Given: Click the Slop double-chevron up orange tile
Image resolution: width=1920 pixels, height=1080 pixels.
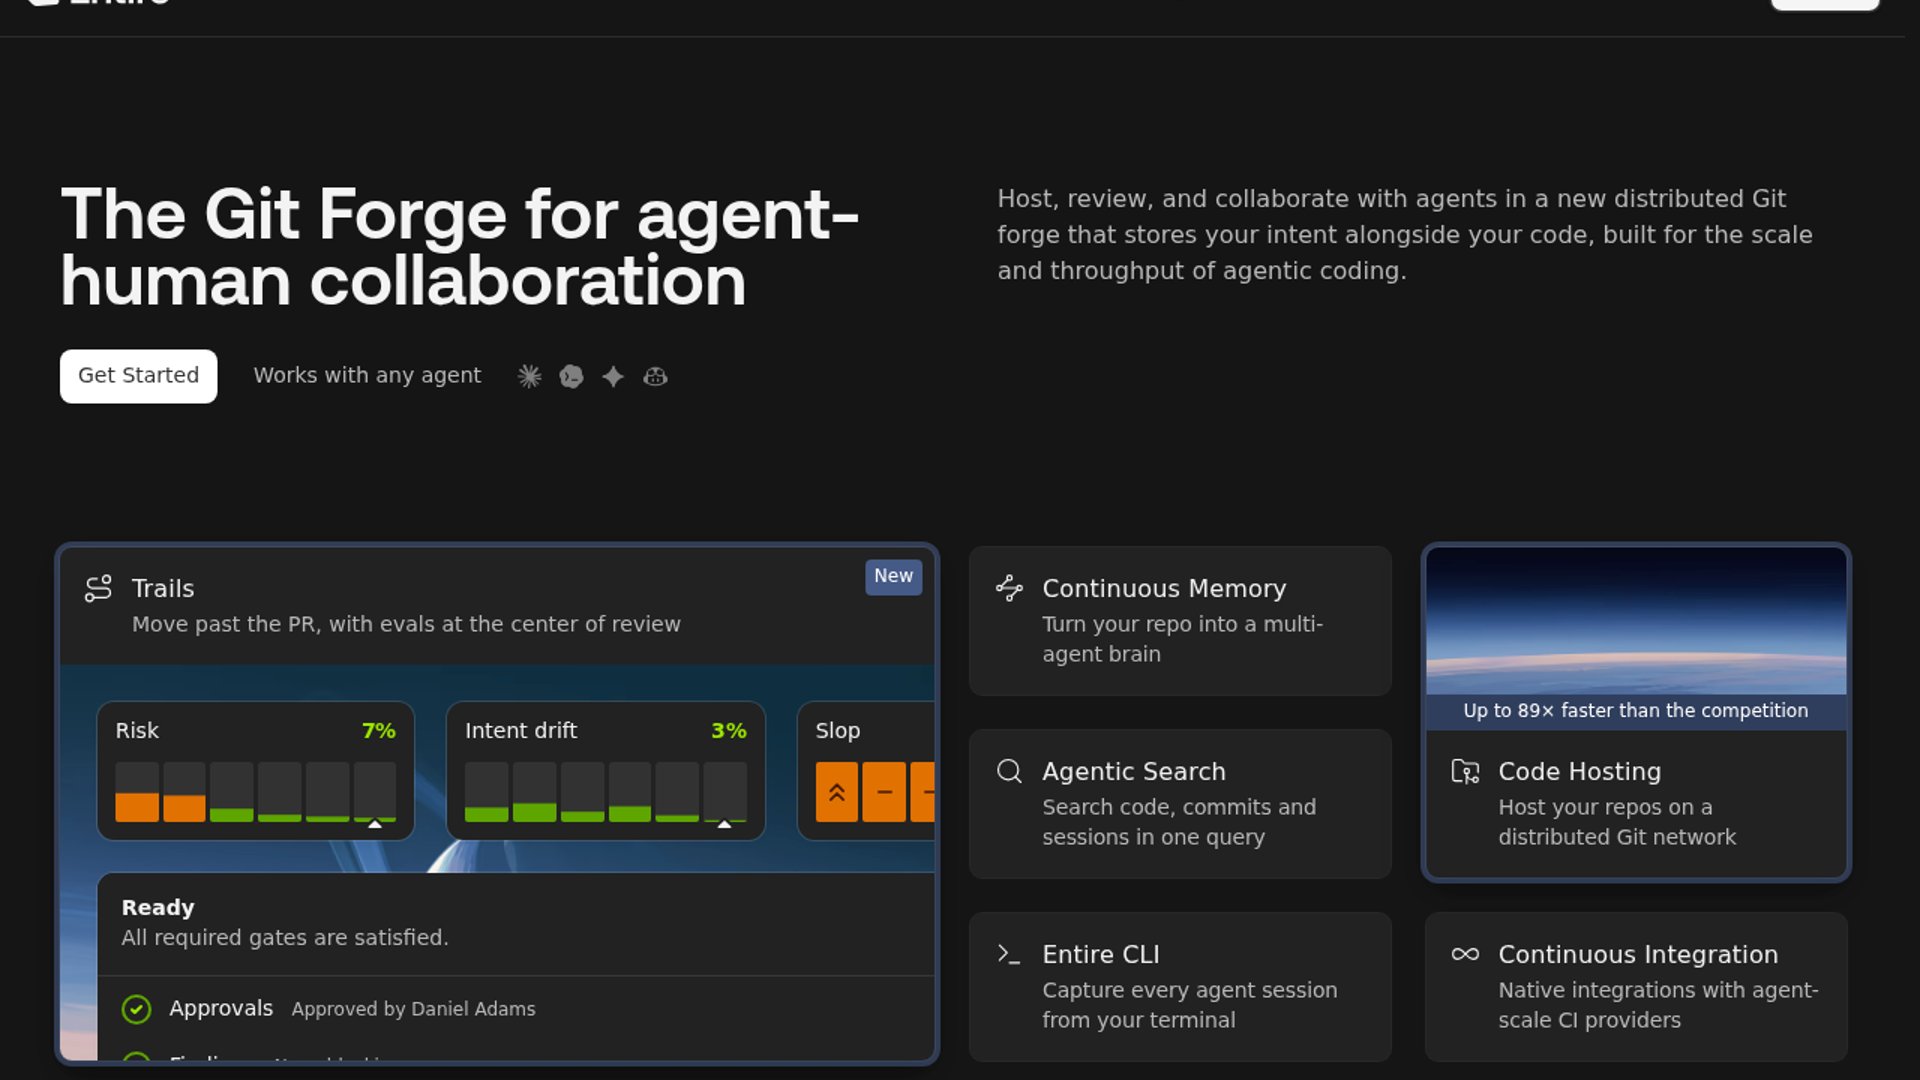Looking at the screenshot, I should [837, 792].
